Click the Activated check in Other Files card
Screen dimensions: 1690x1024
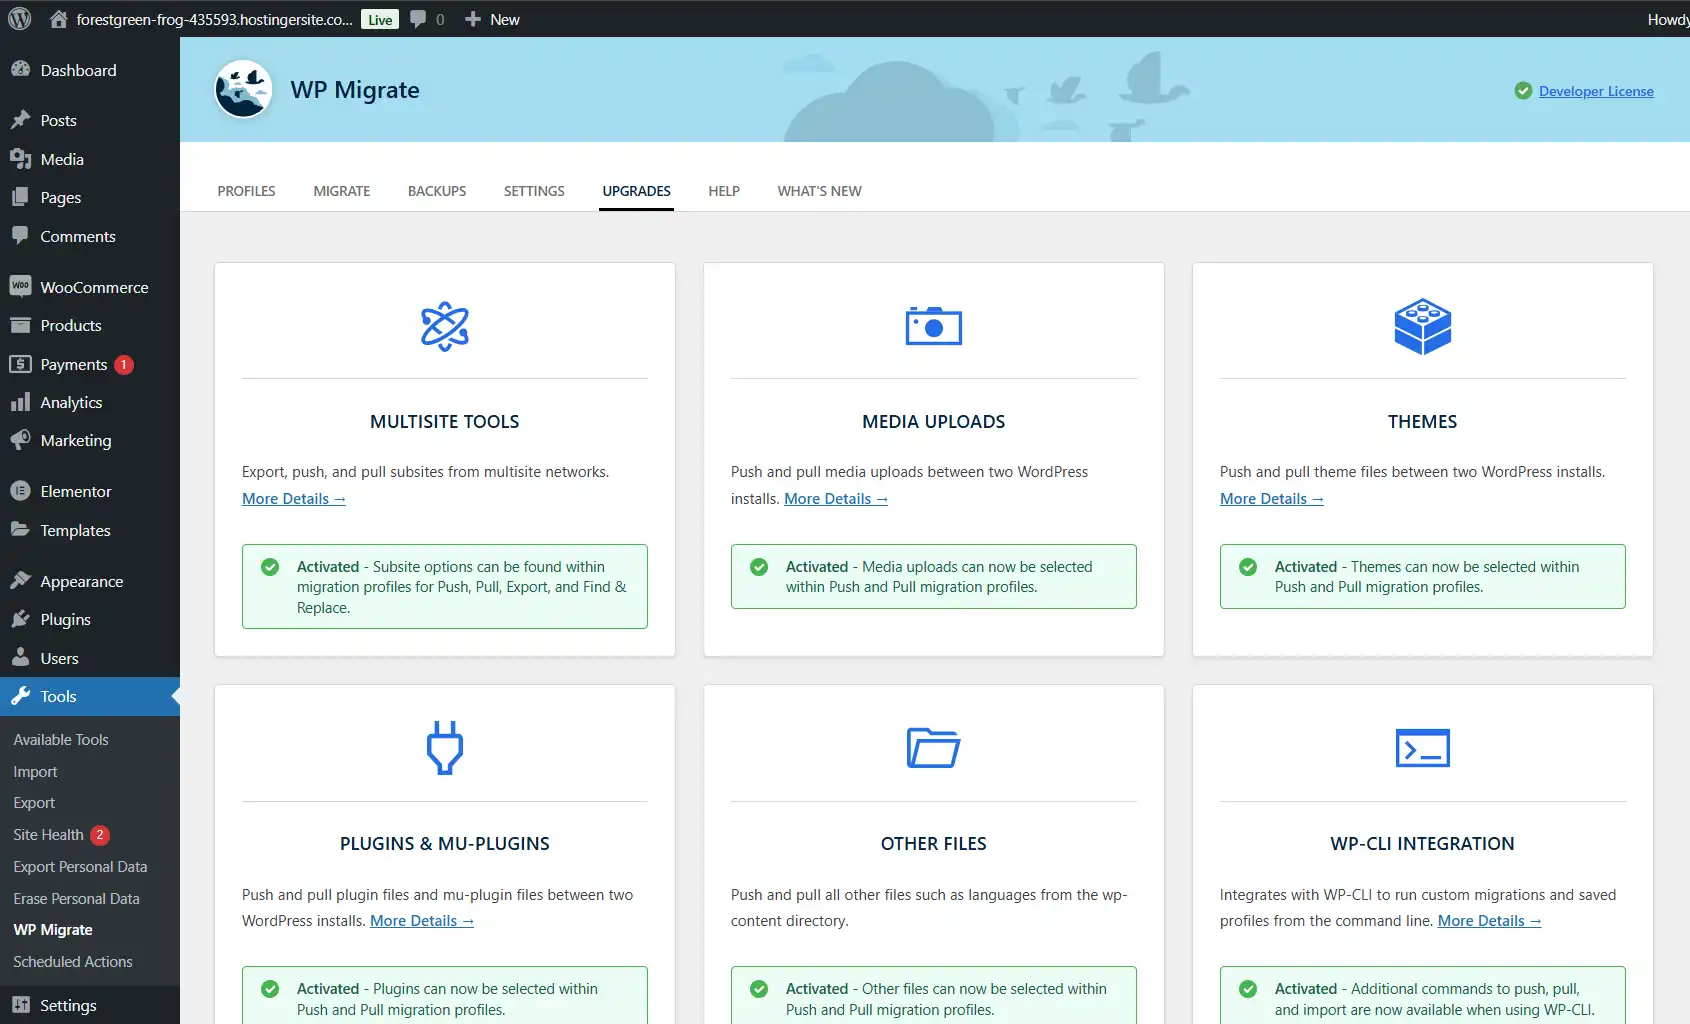point(759,989)
